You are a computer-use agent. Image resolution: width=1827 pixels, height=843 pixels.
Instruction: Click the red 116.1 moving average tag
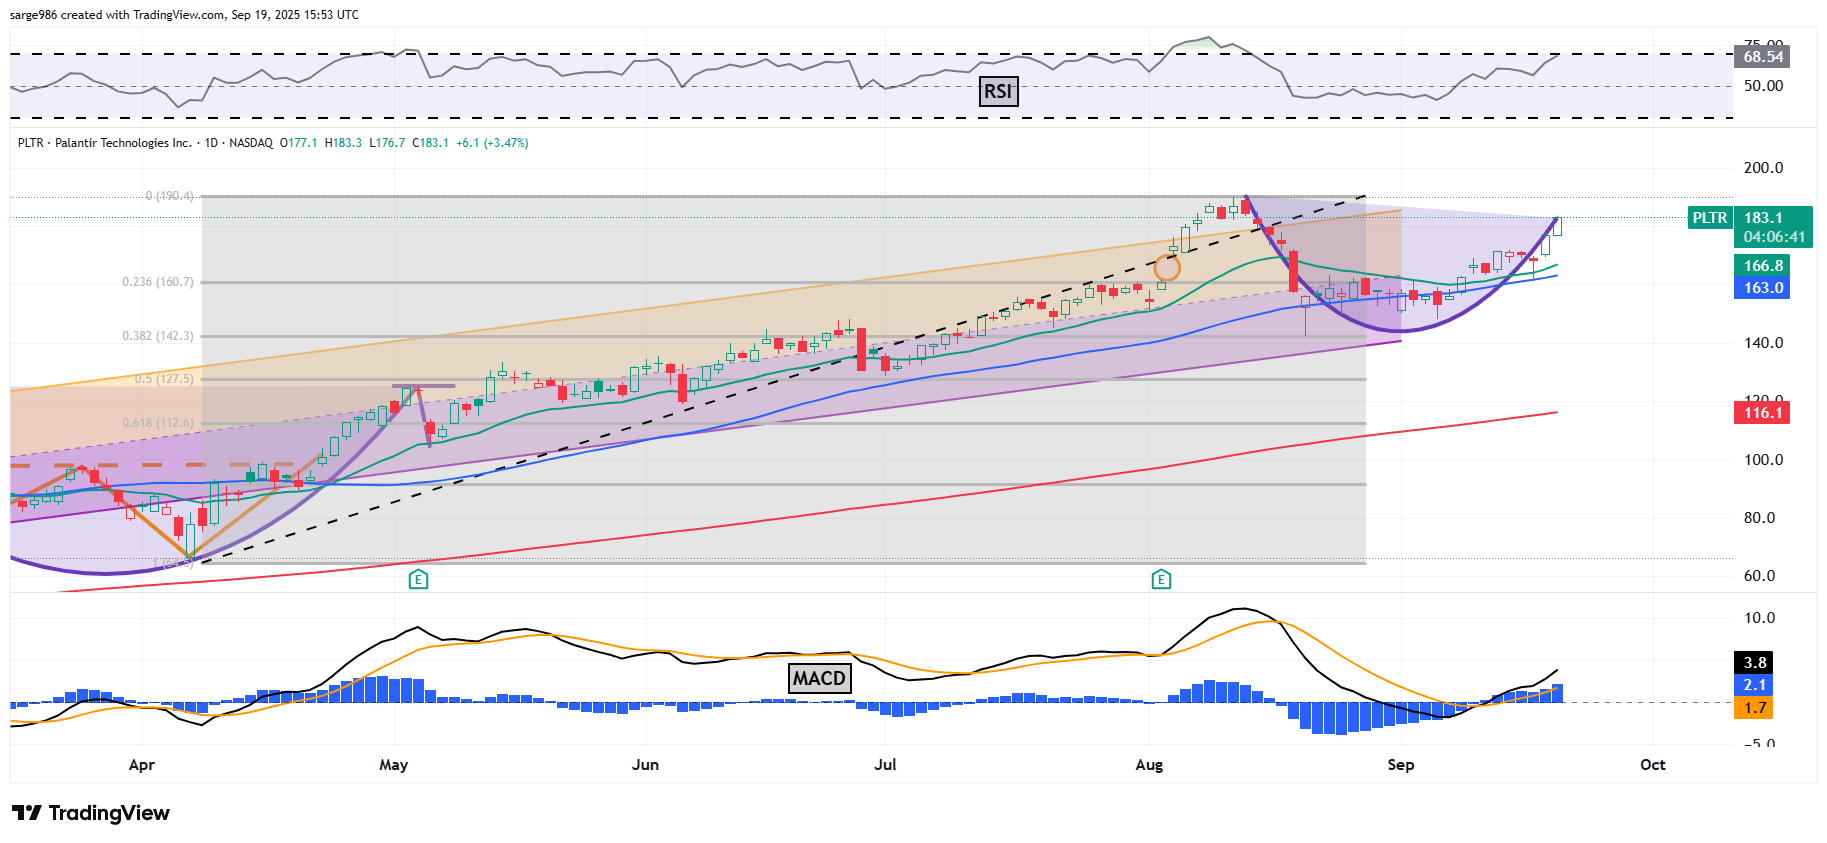[1762, 413]
